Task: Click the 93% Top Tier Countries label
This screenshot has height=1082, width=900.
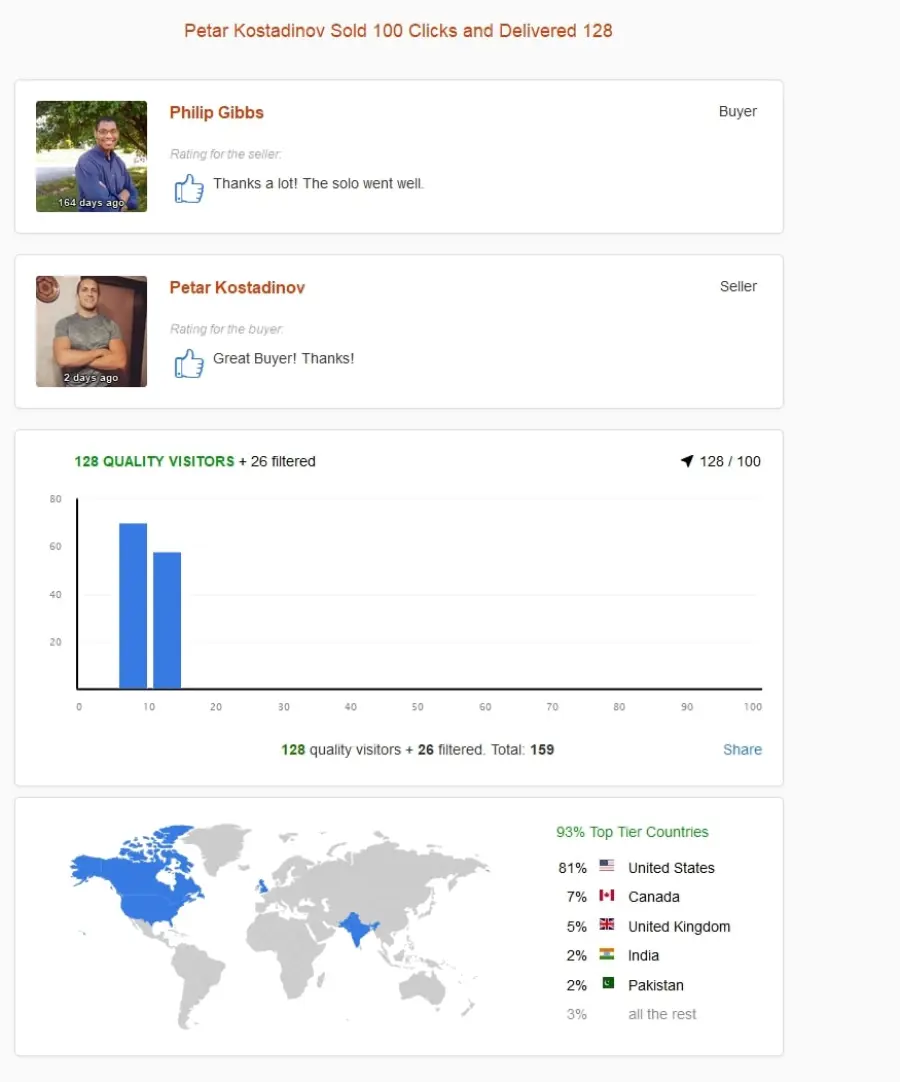Action: tap(632, 832)
